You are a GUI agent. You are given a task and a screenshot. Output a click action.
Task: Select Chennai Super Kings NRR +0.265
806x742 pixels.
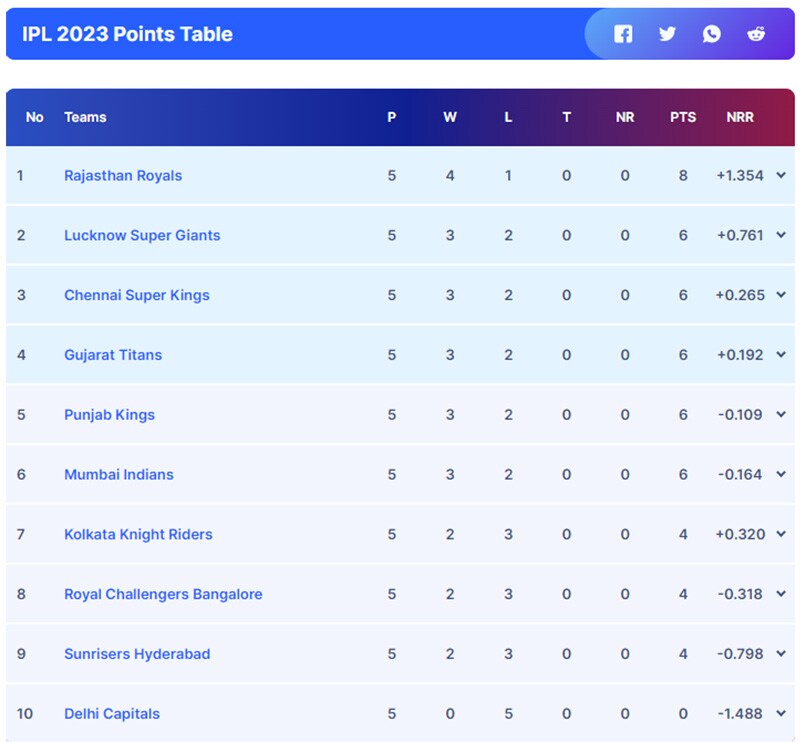point(740,295)
